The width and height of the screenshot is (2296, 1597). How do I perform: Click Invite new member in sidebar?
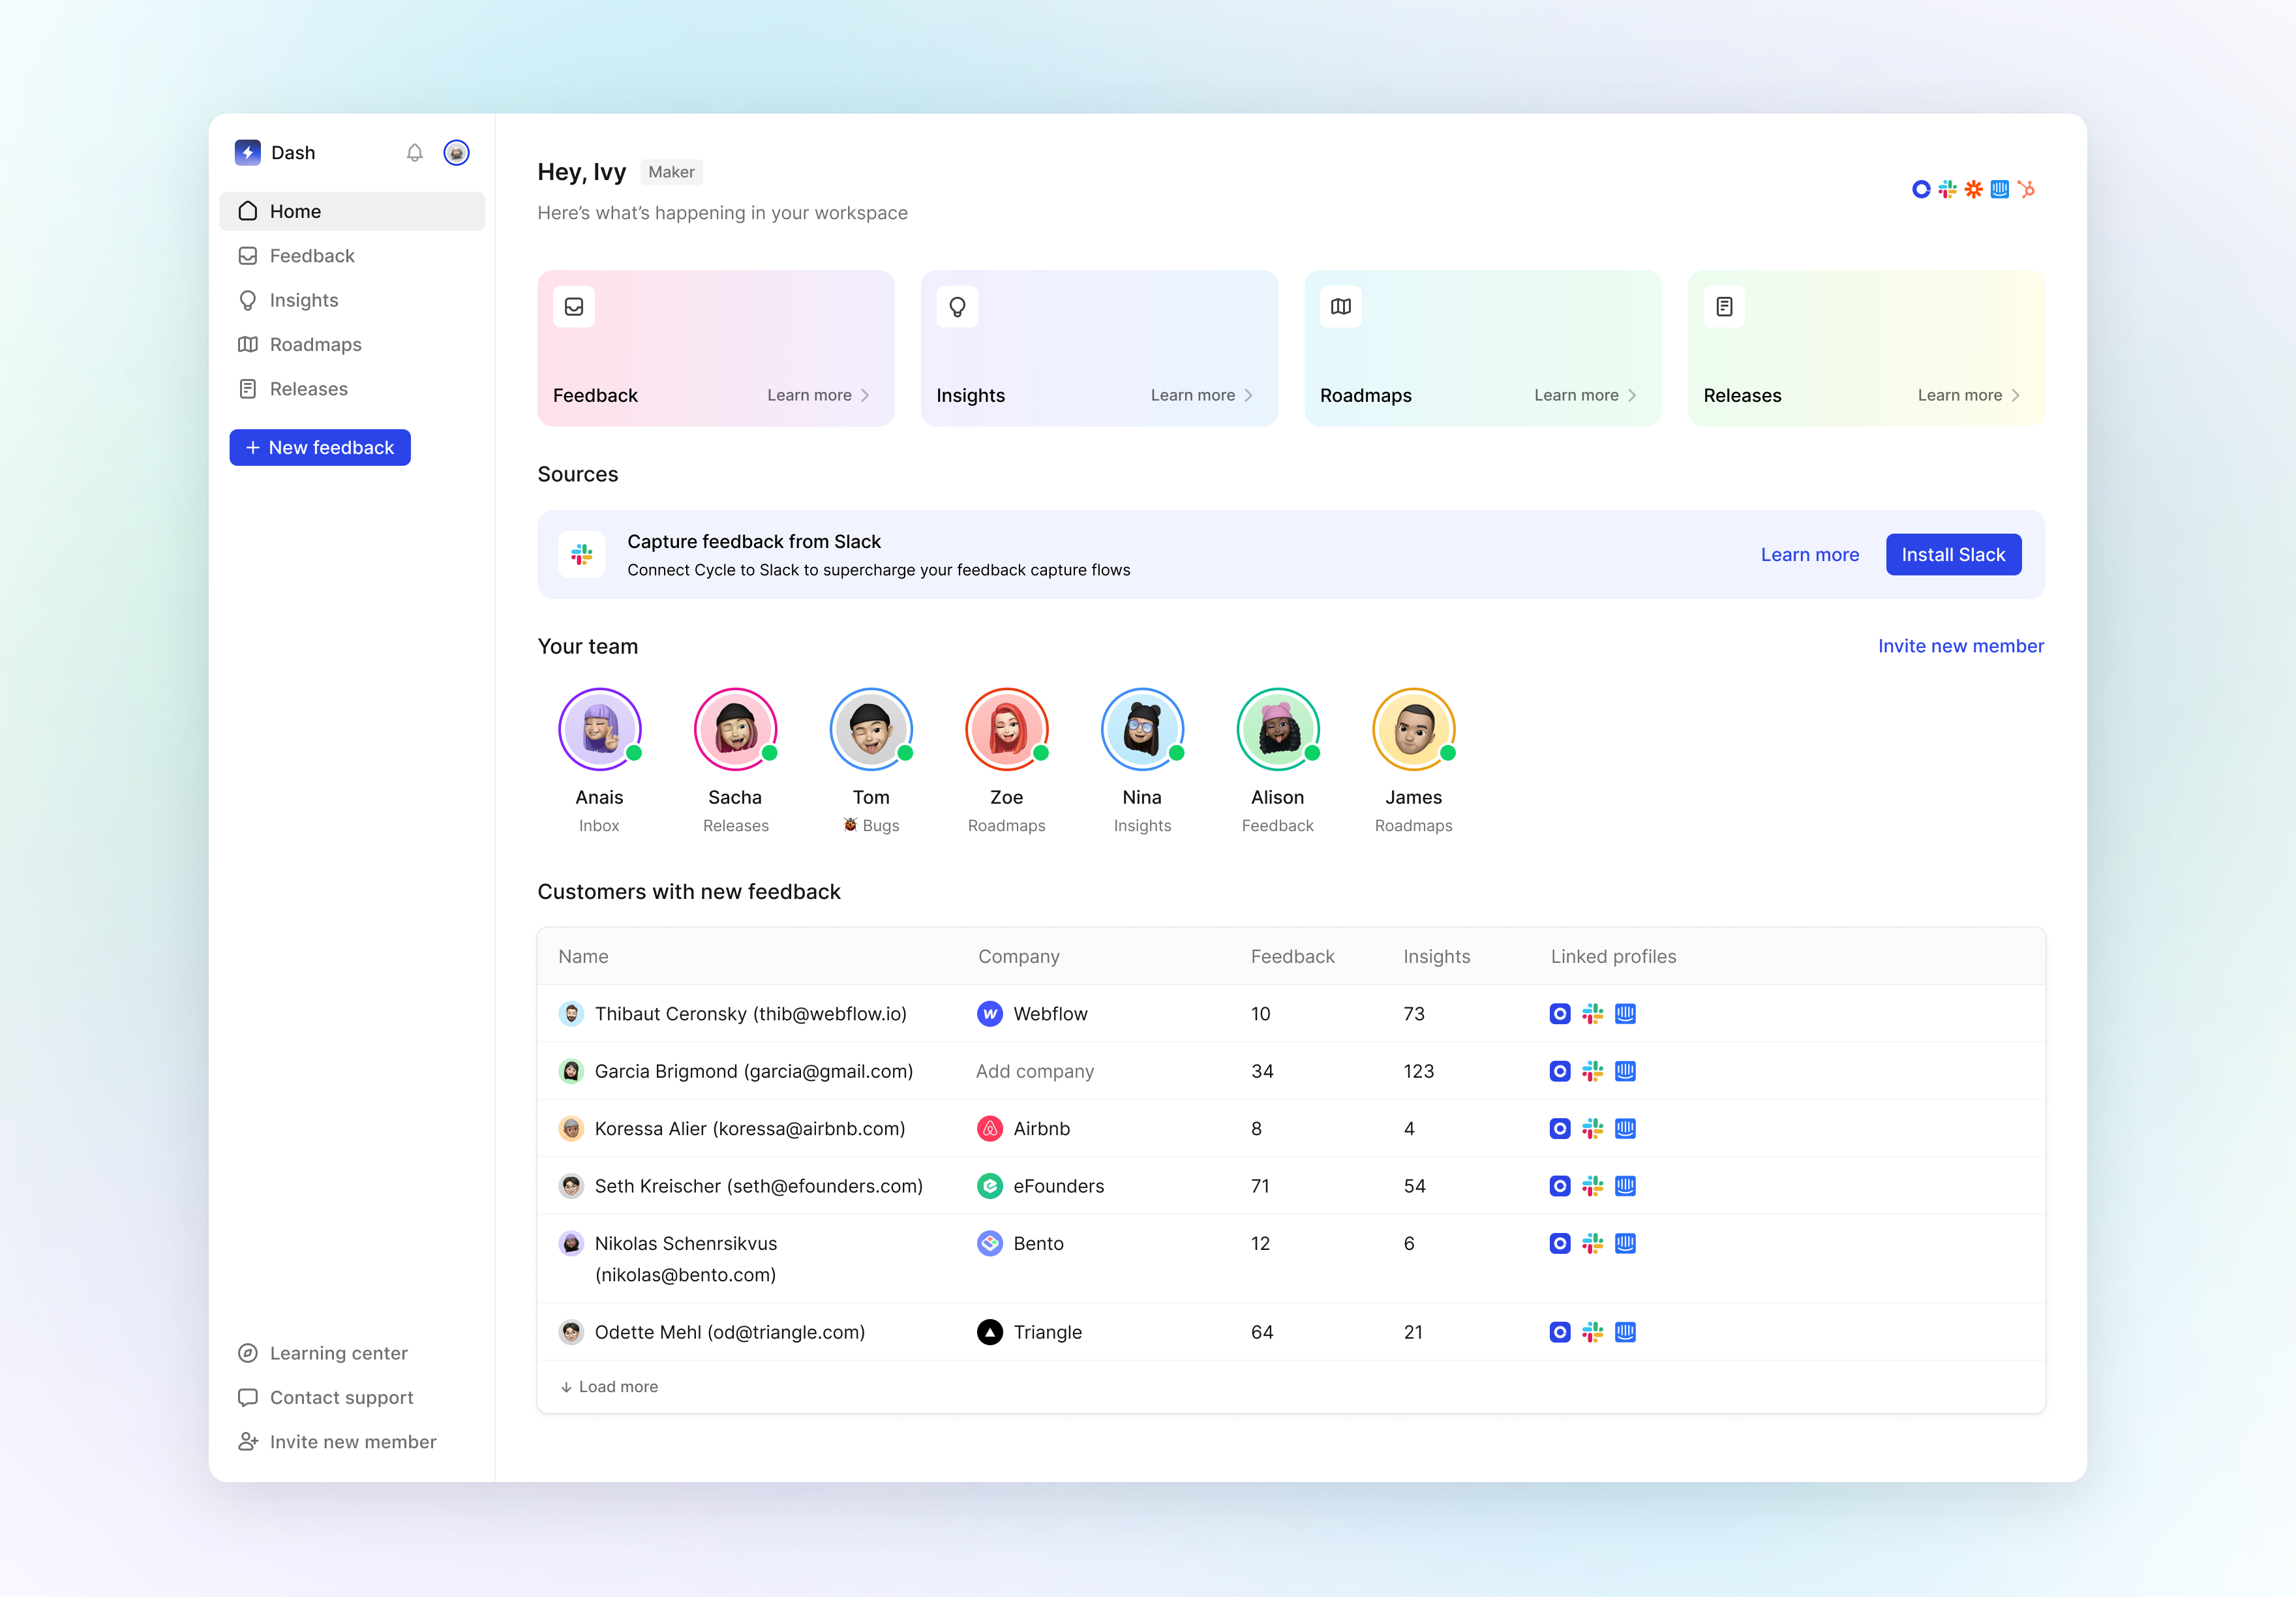point(337,1442)
